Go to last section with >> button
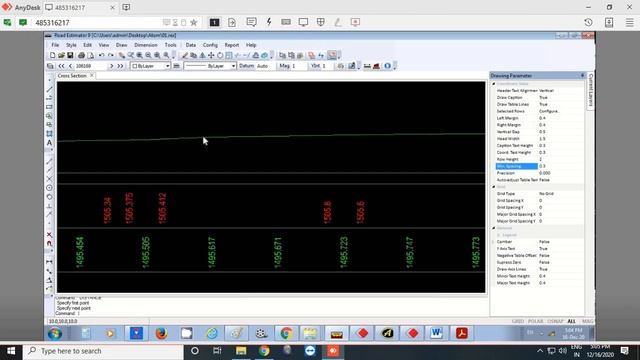The height and width of the screenshot is (360, 640). point(120,66)
